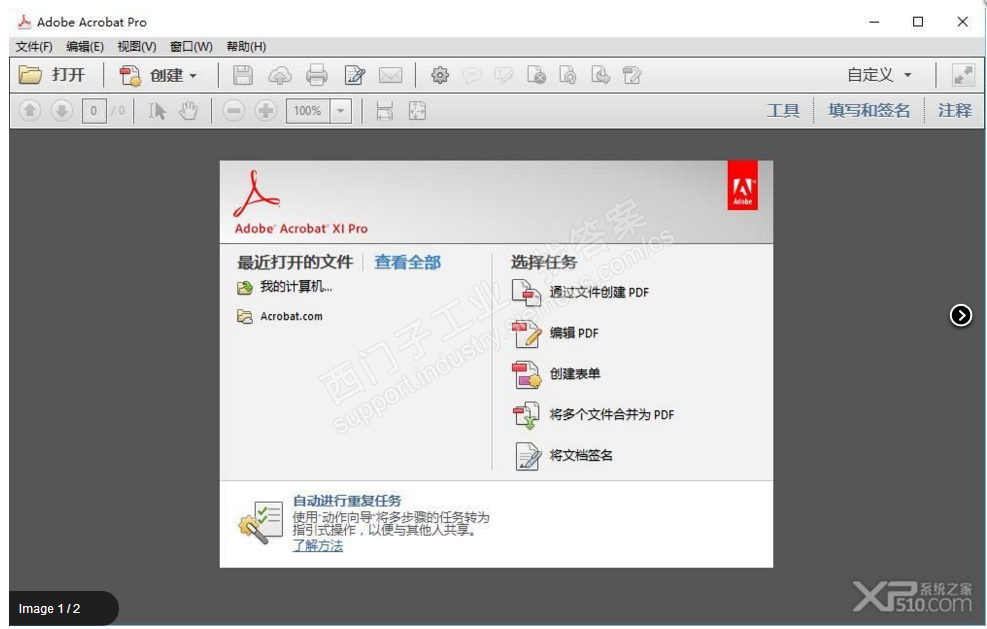Screen dimensions: 987x629
Task: Click the Open folder icon
Action: coord(30,75)
